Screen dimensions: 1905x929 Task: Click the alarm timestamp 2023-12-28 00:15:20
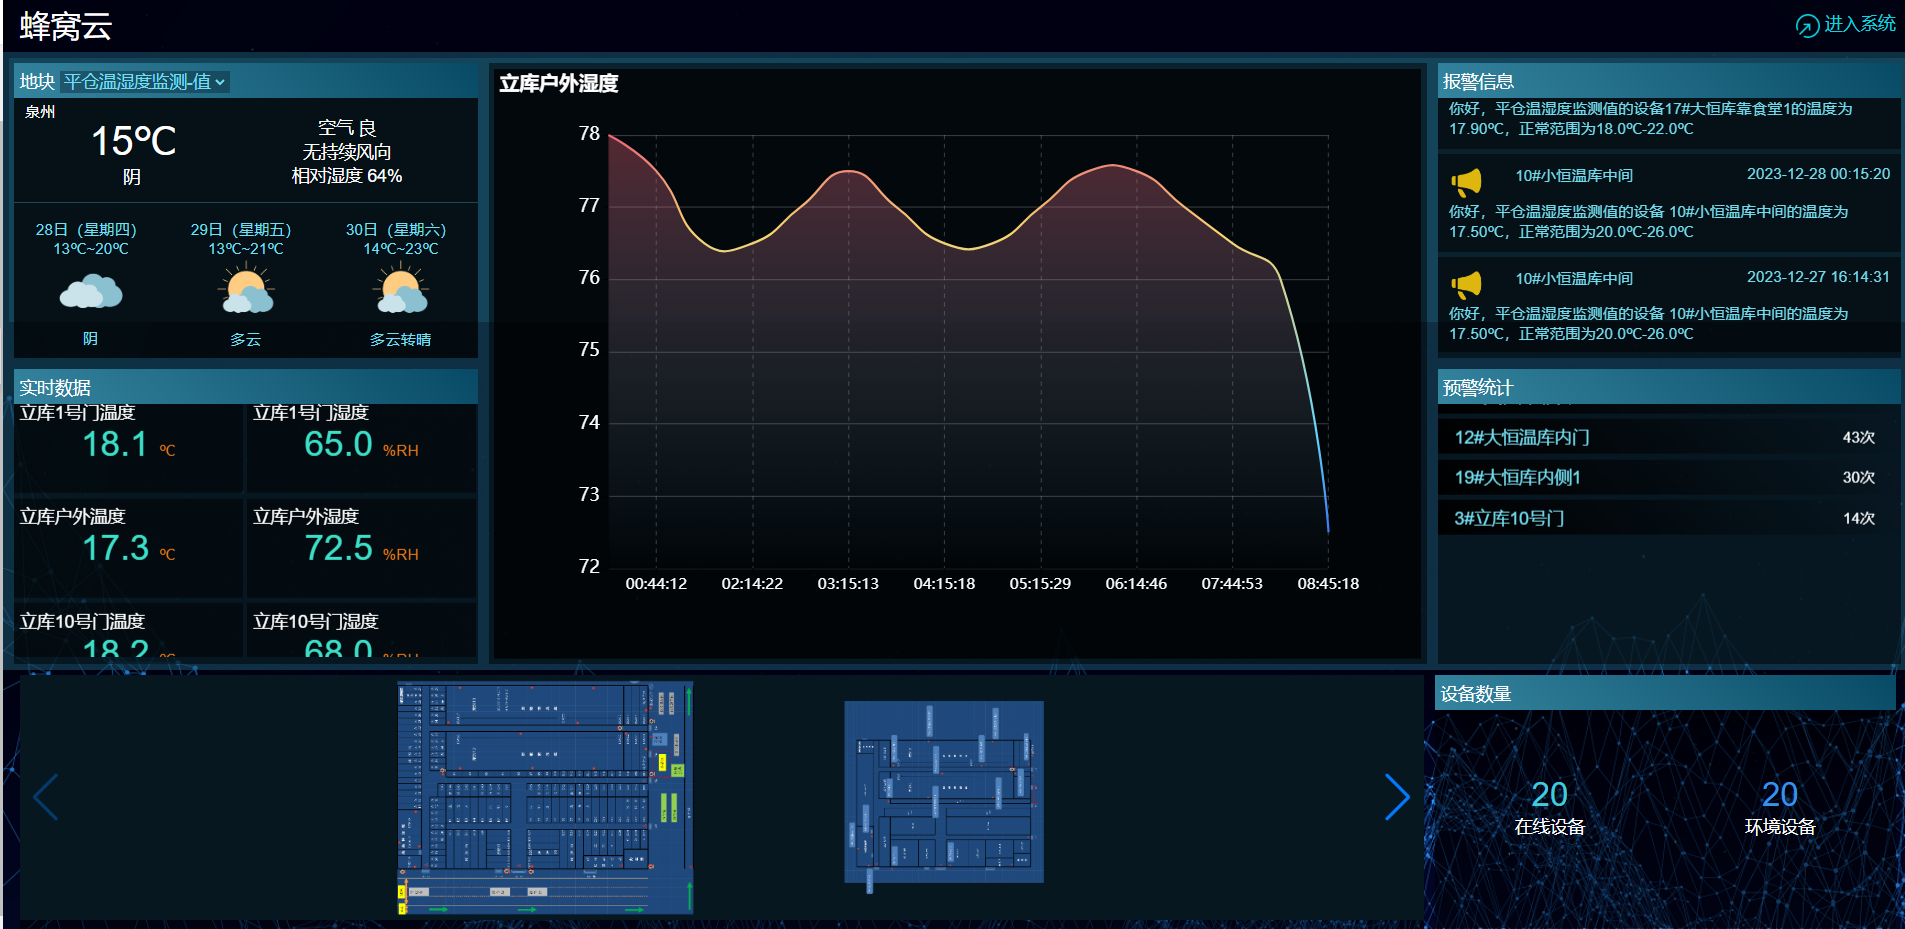[1818, 174]
